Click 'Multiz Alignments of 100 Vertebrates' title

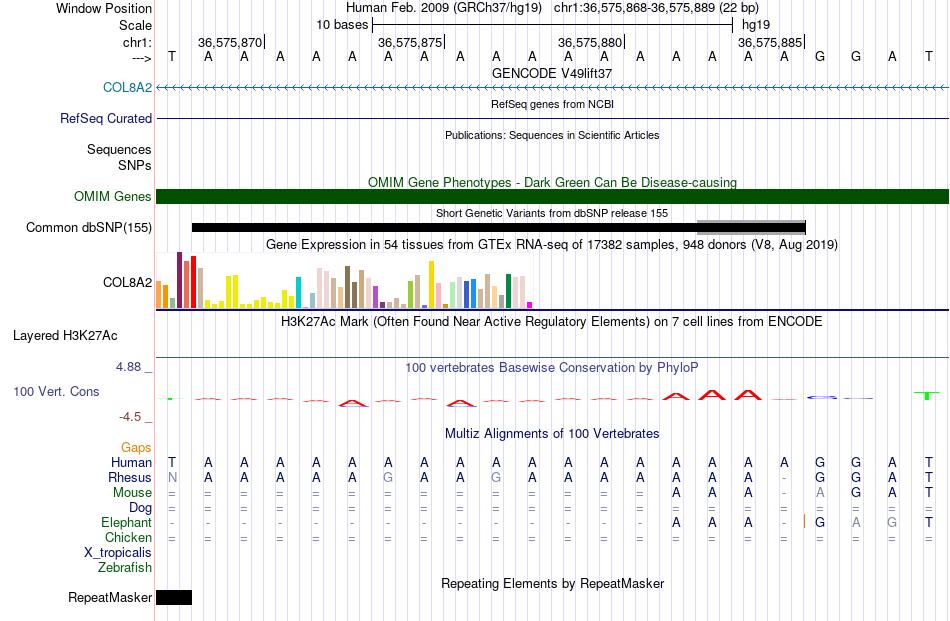click(x=552, y=433)
